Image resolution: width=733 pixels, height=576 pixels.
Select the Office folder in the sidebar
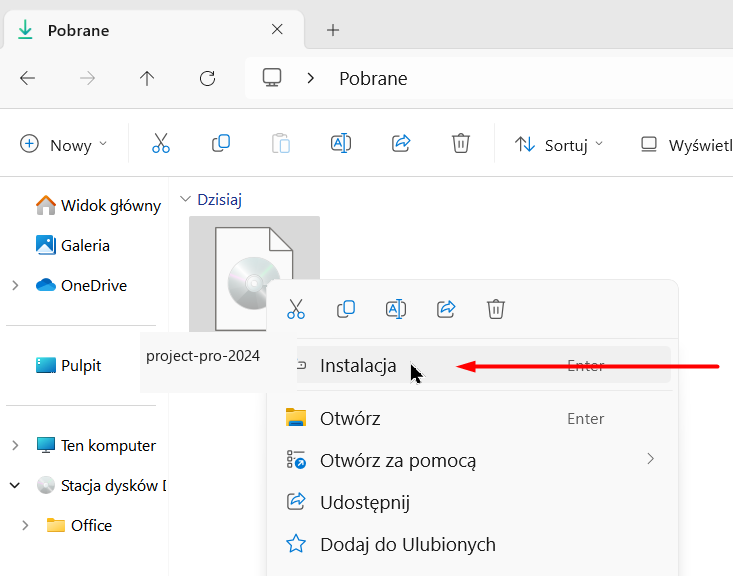79,525
